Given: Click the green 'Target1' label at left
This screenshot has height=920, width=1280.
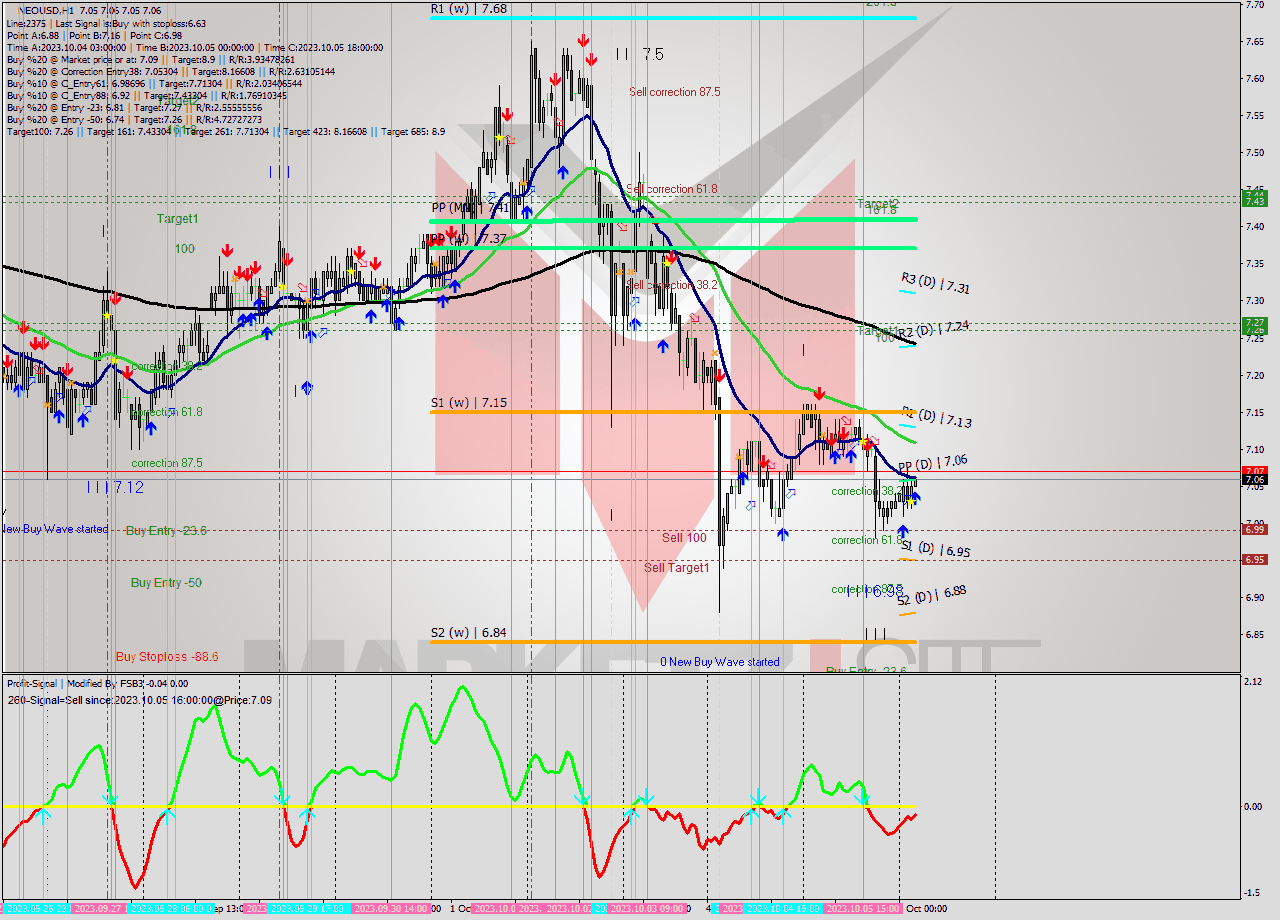Looking at the screenshot, I should coord(177,218).
